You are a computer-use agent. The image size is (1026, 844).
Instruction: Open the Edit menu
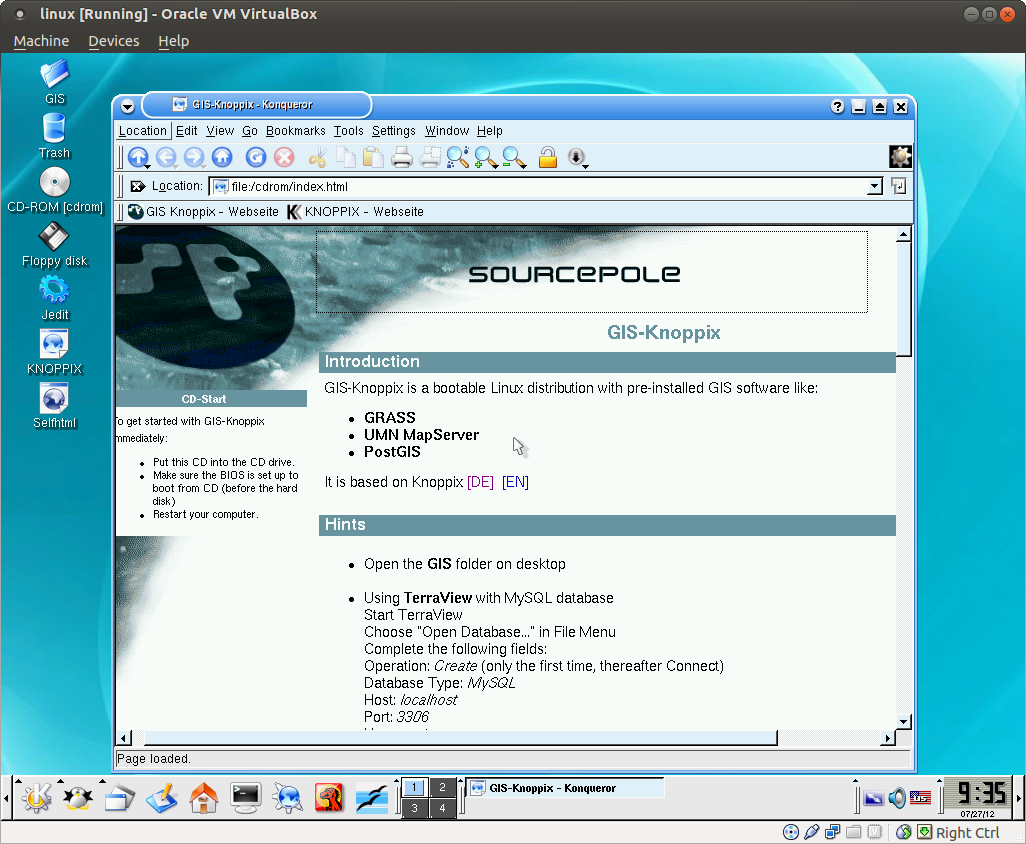point(186,131)
